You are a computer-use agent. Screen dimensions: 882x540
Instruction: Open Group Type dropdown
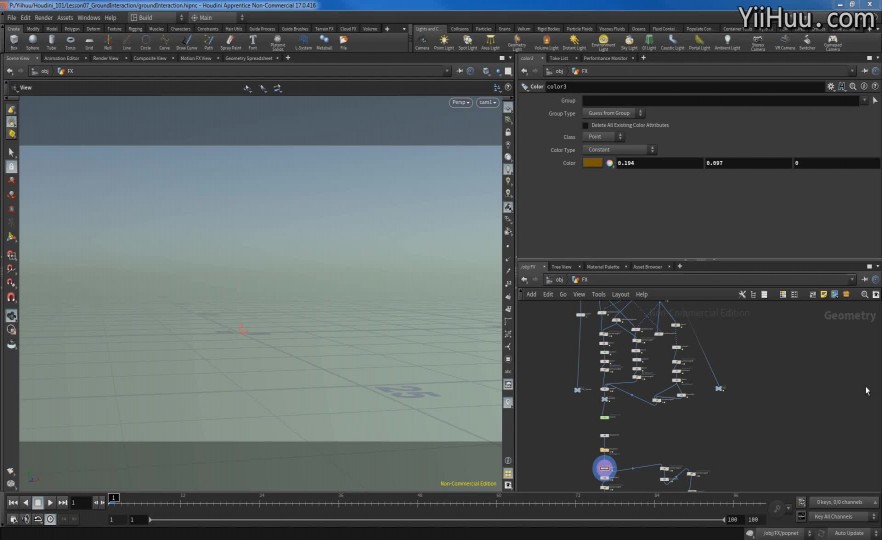(613, 113)
